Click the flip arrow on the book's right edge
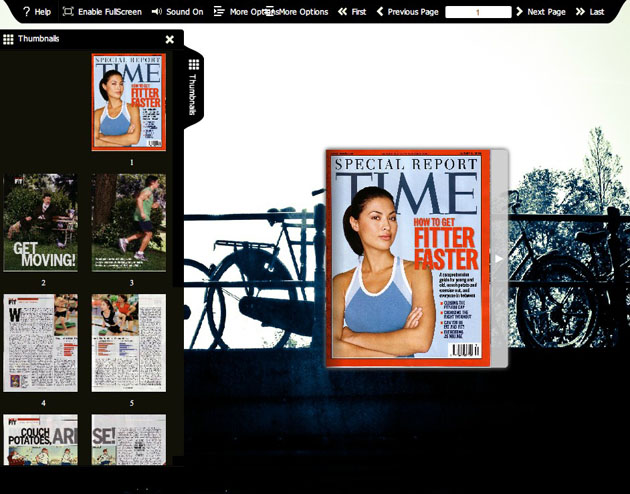Screen dimensions: 630x494 coord(499,259)
